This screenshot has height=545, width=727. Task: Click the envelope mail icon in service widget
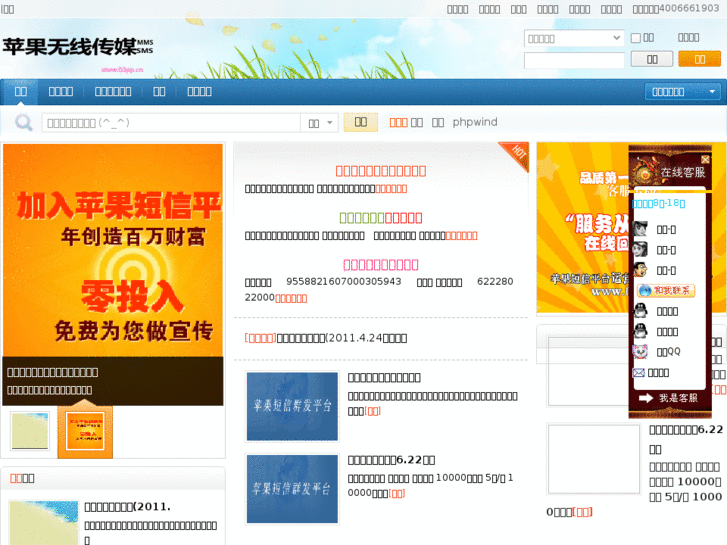pyautogui.click(x=638, y=372)
